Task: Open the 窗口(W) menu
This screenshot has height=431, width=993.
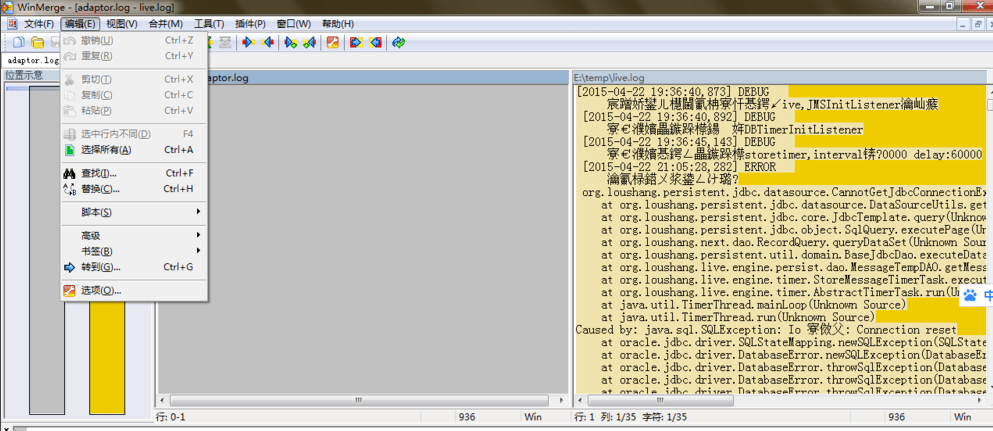Action: pos(294,24)
